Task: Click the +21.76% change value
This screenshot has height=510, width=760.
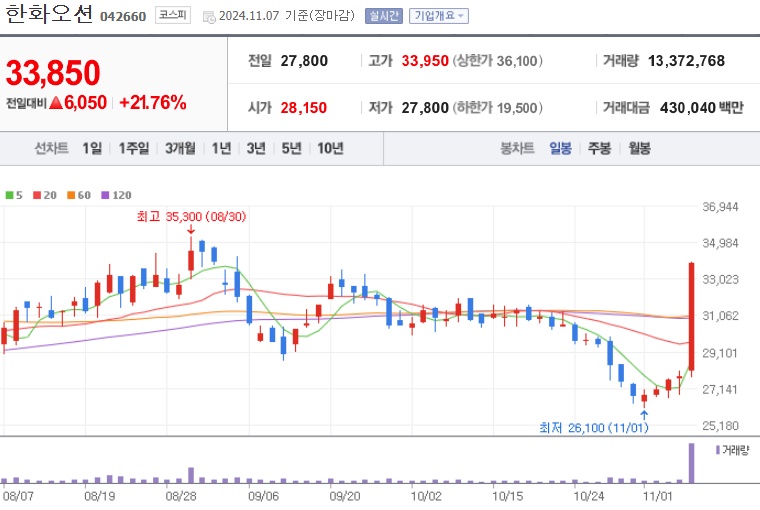Action: pyautogui.click(x=153, y=103)
